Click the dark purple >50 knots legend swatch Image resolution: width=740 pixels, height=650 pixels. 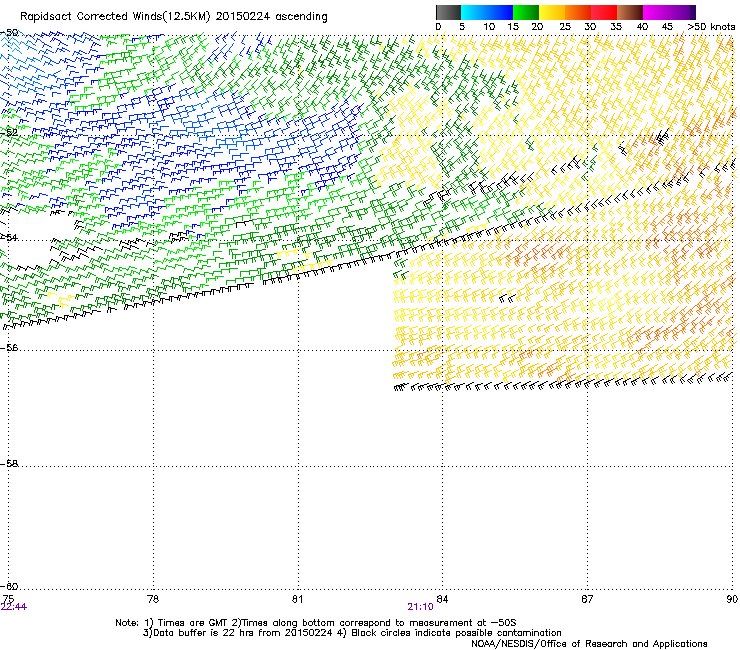click(693, 12)
